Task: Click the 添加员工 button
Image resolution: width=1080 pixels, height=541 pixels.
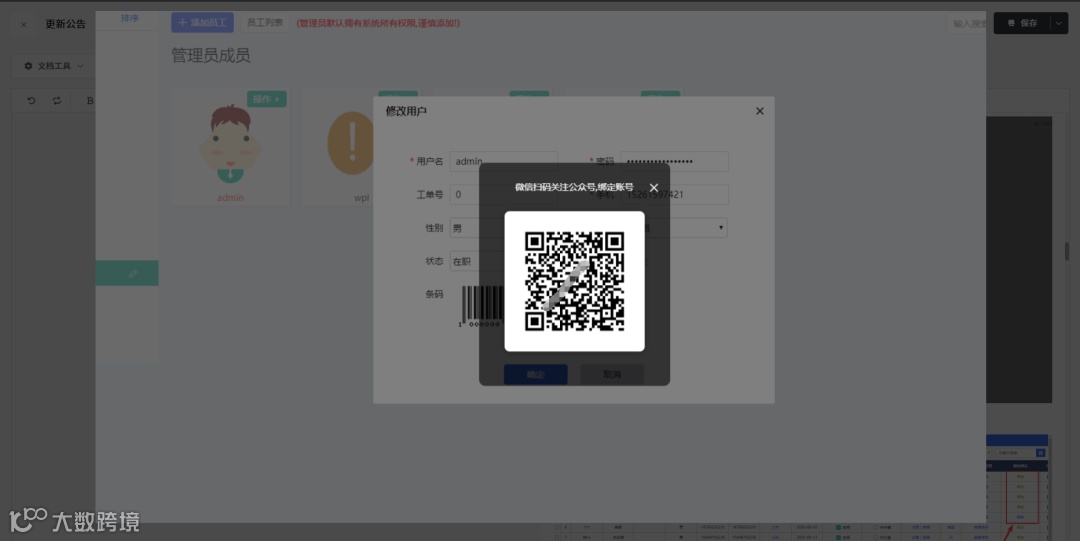Action: click(202, 23)
